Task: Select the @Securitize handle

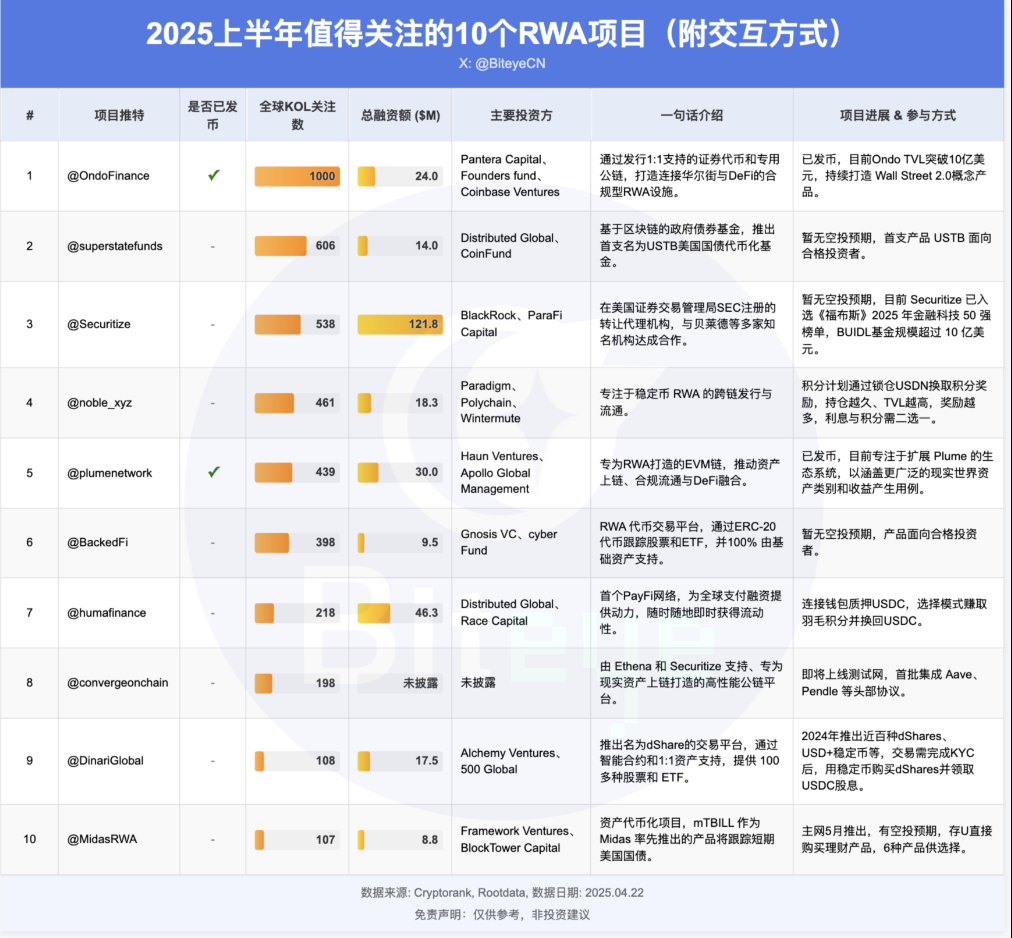Action: (x=99, y=324)
